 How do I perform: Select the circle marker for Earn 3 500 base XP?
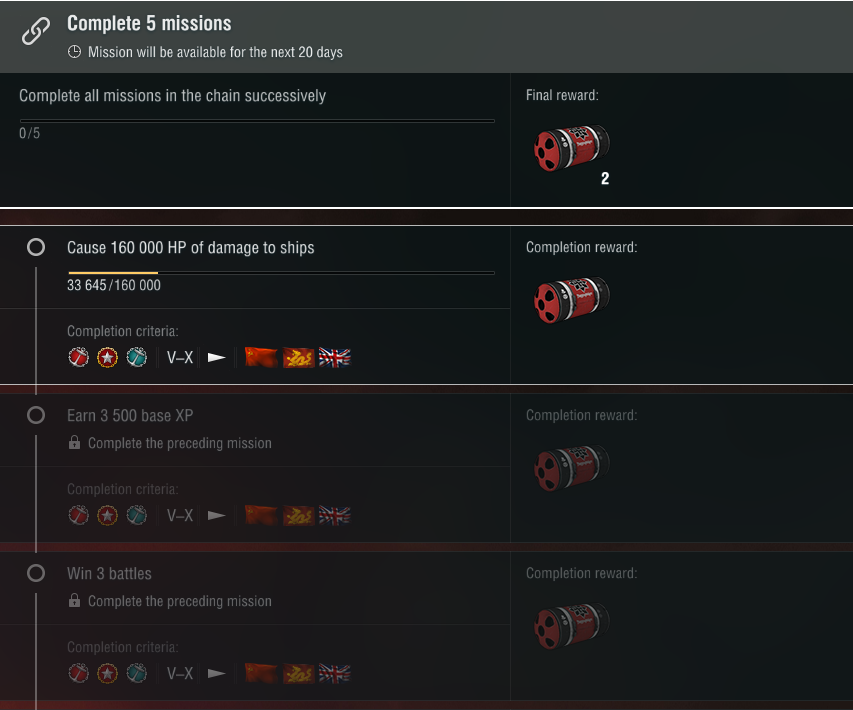tap(36, 415)
